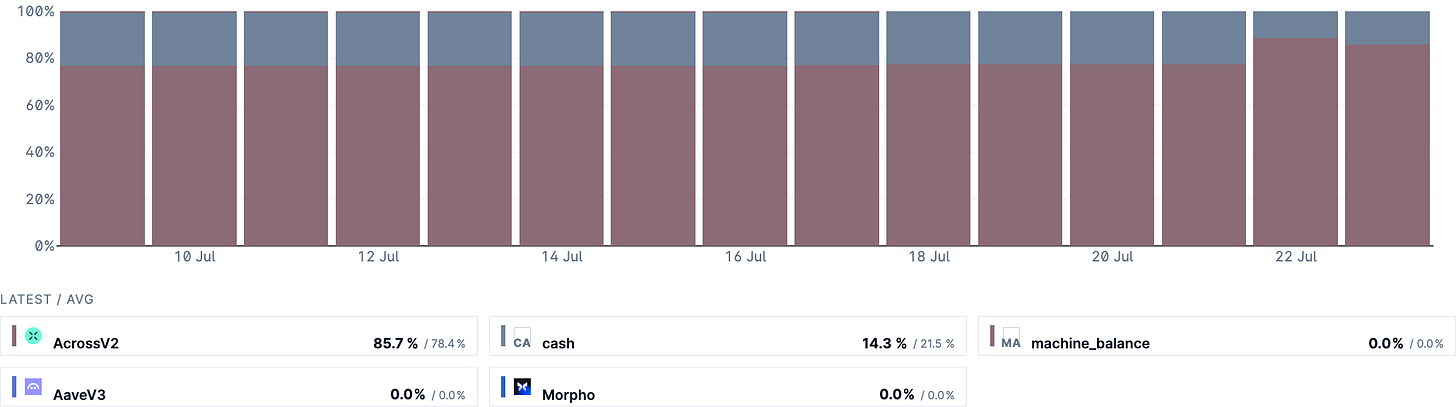This screenshot has height=407, width=1456.
Task: Click the AcrossV2 legend color bar
Action: [x=14, y=336]
